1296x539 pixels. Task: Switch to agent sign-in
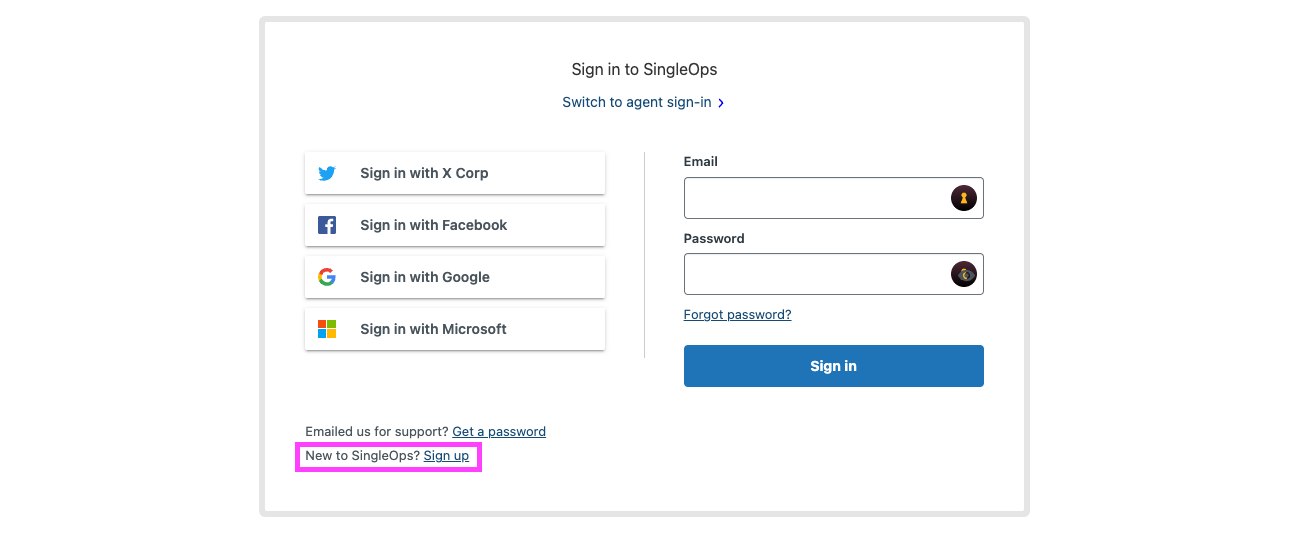pyautogui.click(x=636, y=102)
